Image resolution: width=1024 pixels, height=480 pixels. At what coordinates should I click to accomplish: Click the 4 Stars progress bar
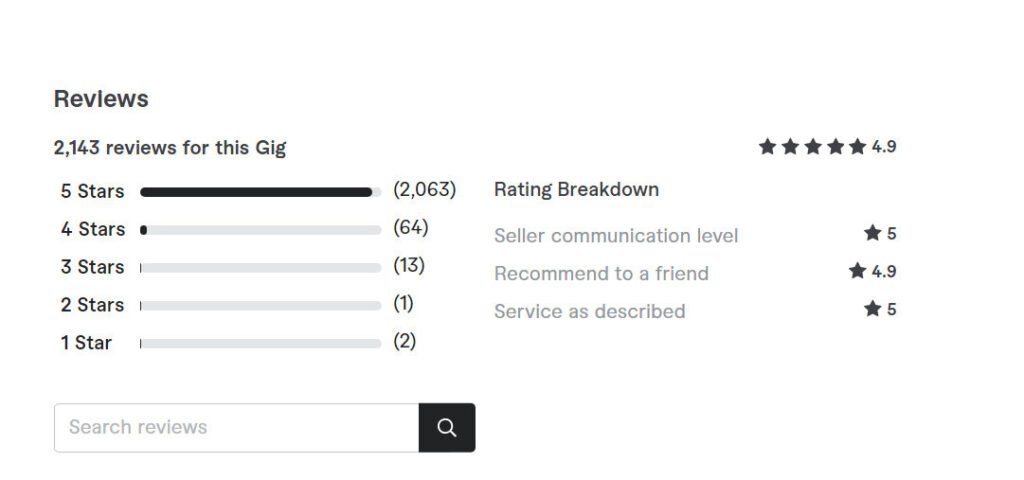tap(261, 230)
